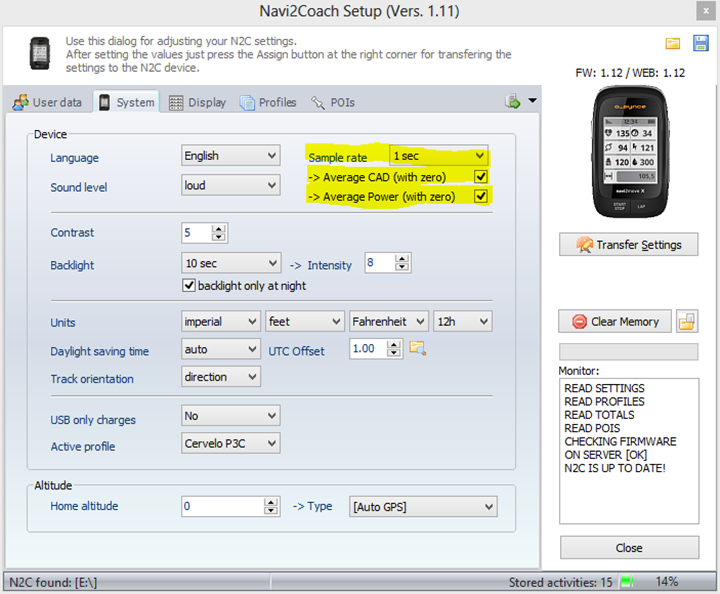This screenshot has width=720, height=594.
Task: Open the Language dropdown
Action: point(231,156)
